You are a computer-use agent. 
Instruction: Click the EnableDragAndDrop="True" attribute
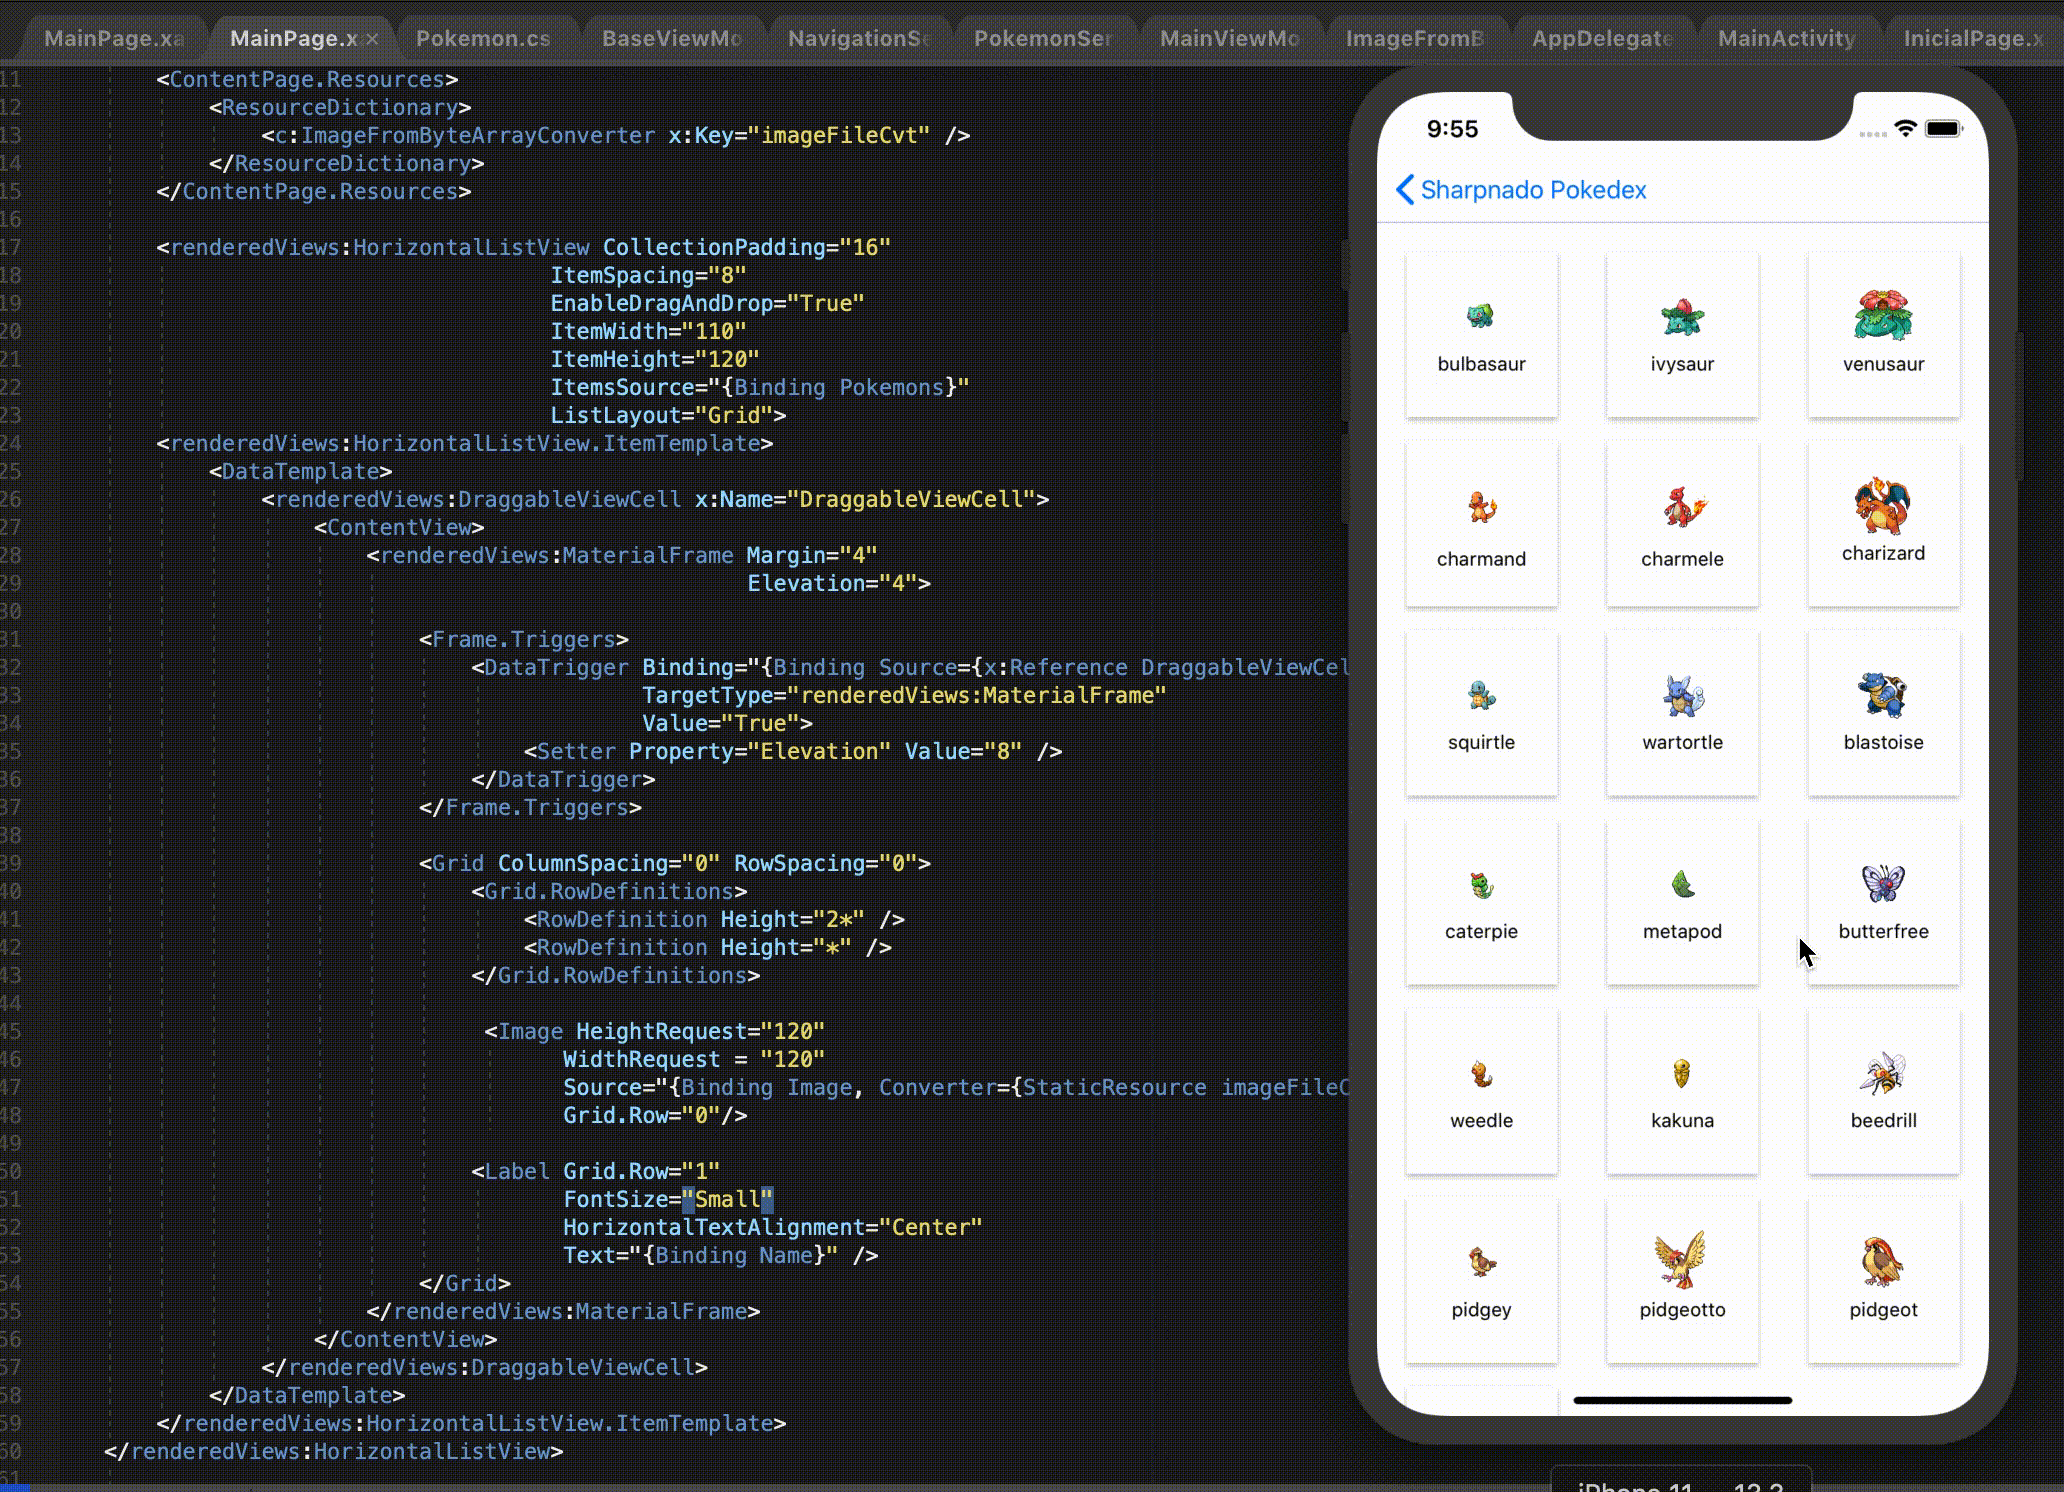click(x=707, y=303)
